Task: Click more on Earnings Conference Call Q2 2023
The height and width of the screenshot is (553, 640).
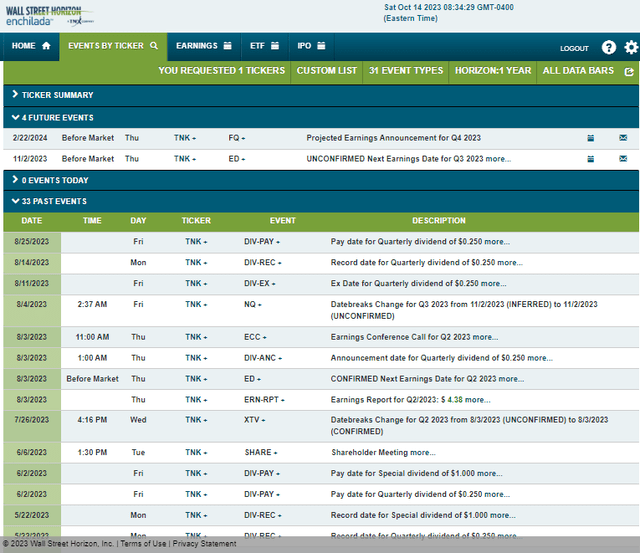Action: click(x=485, y=337)
